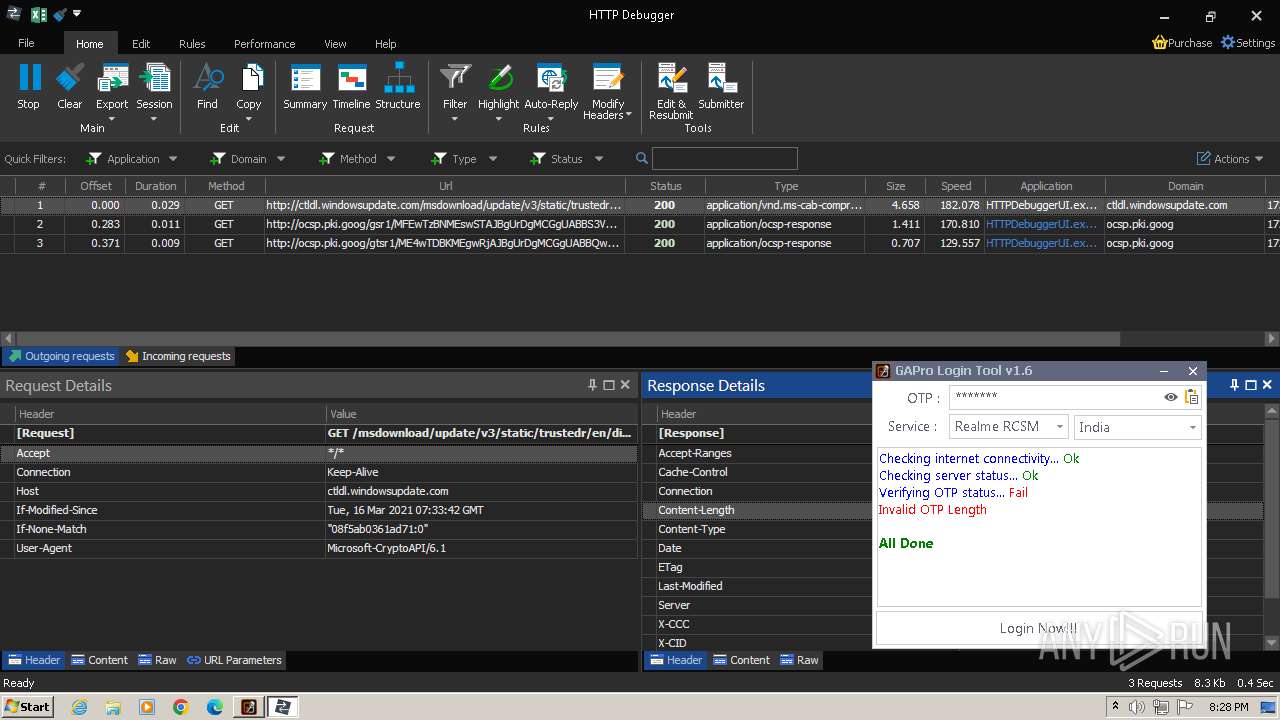The height and width of the screenshot is (720, 1280).
Task: Expand the quick access toolbar arrow
Action: (77, 14)
